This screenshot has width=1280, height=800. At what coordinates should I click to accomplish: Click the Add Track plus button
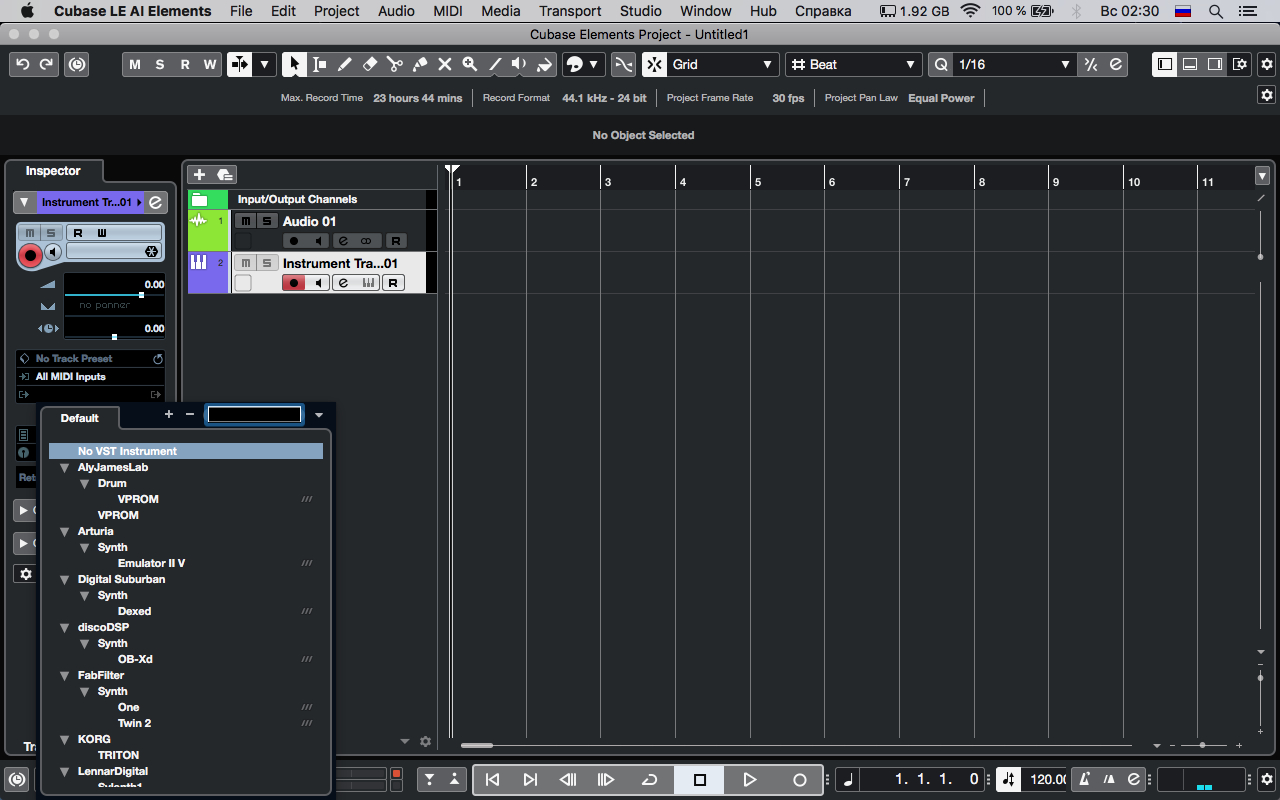point(199,175)
